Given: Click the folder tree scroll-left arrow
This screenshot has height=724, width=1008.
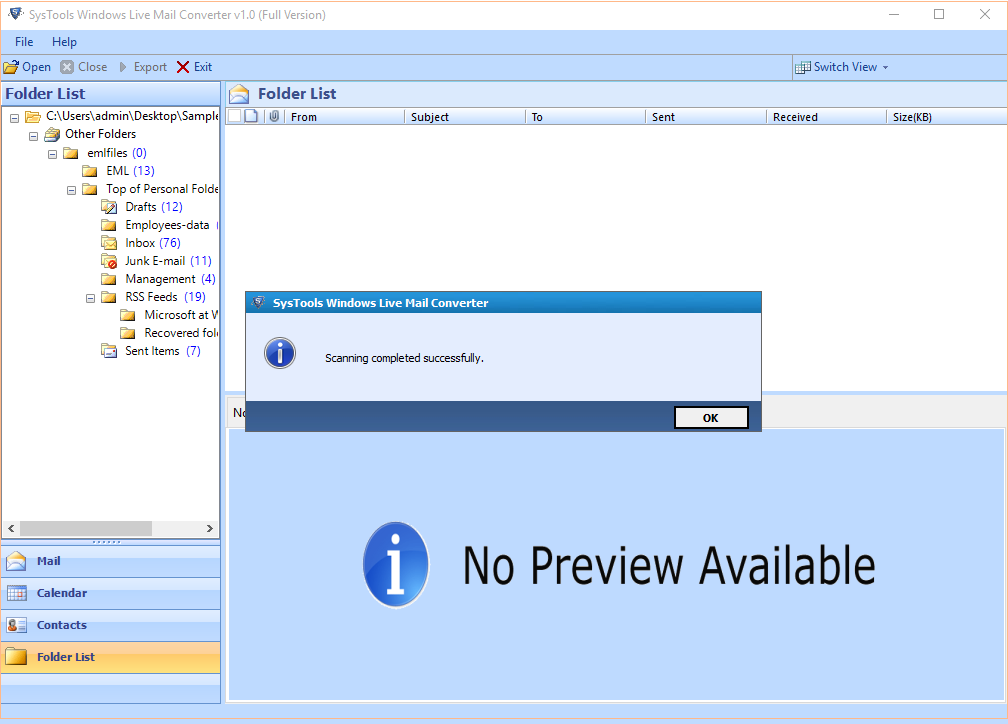Looking at the screenshot, I should 11,529.
